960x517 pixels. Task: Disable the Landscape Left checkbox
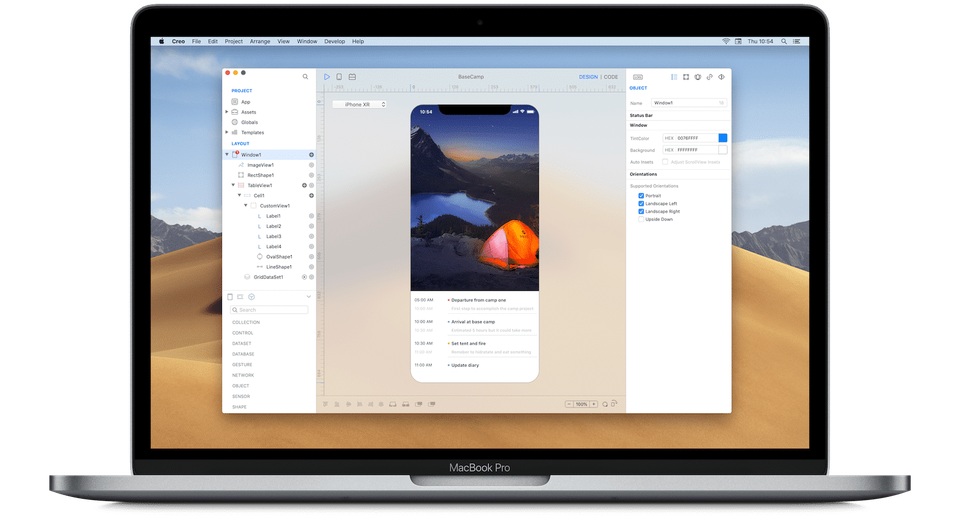point(641,203)
